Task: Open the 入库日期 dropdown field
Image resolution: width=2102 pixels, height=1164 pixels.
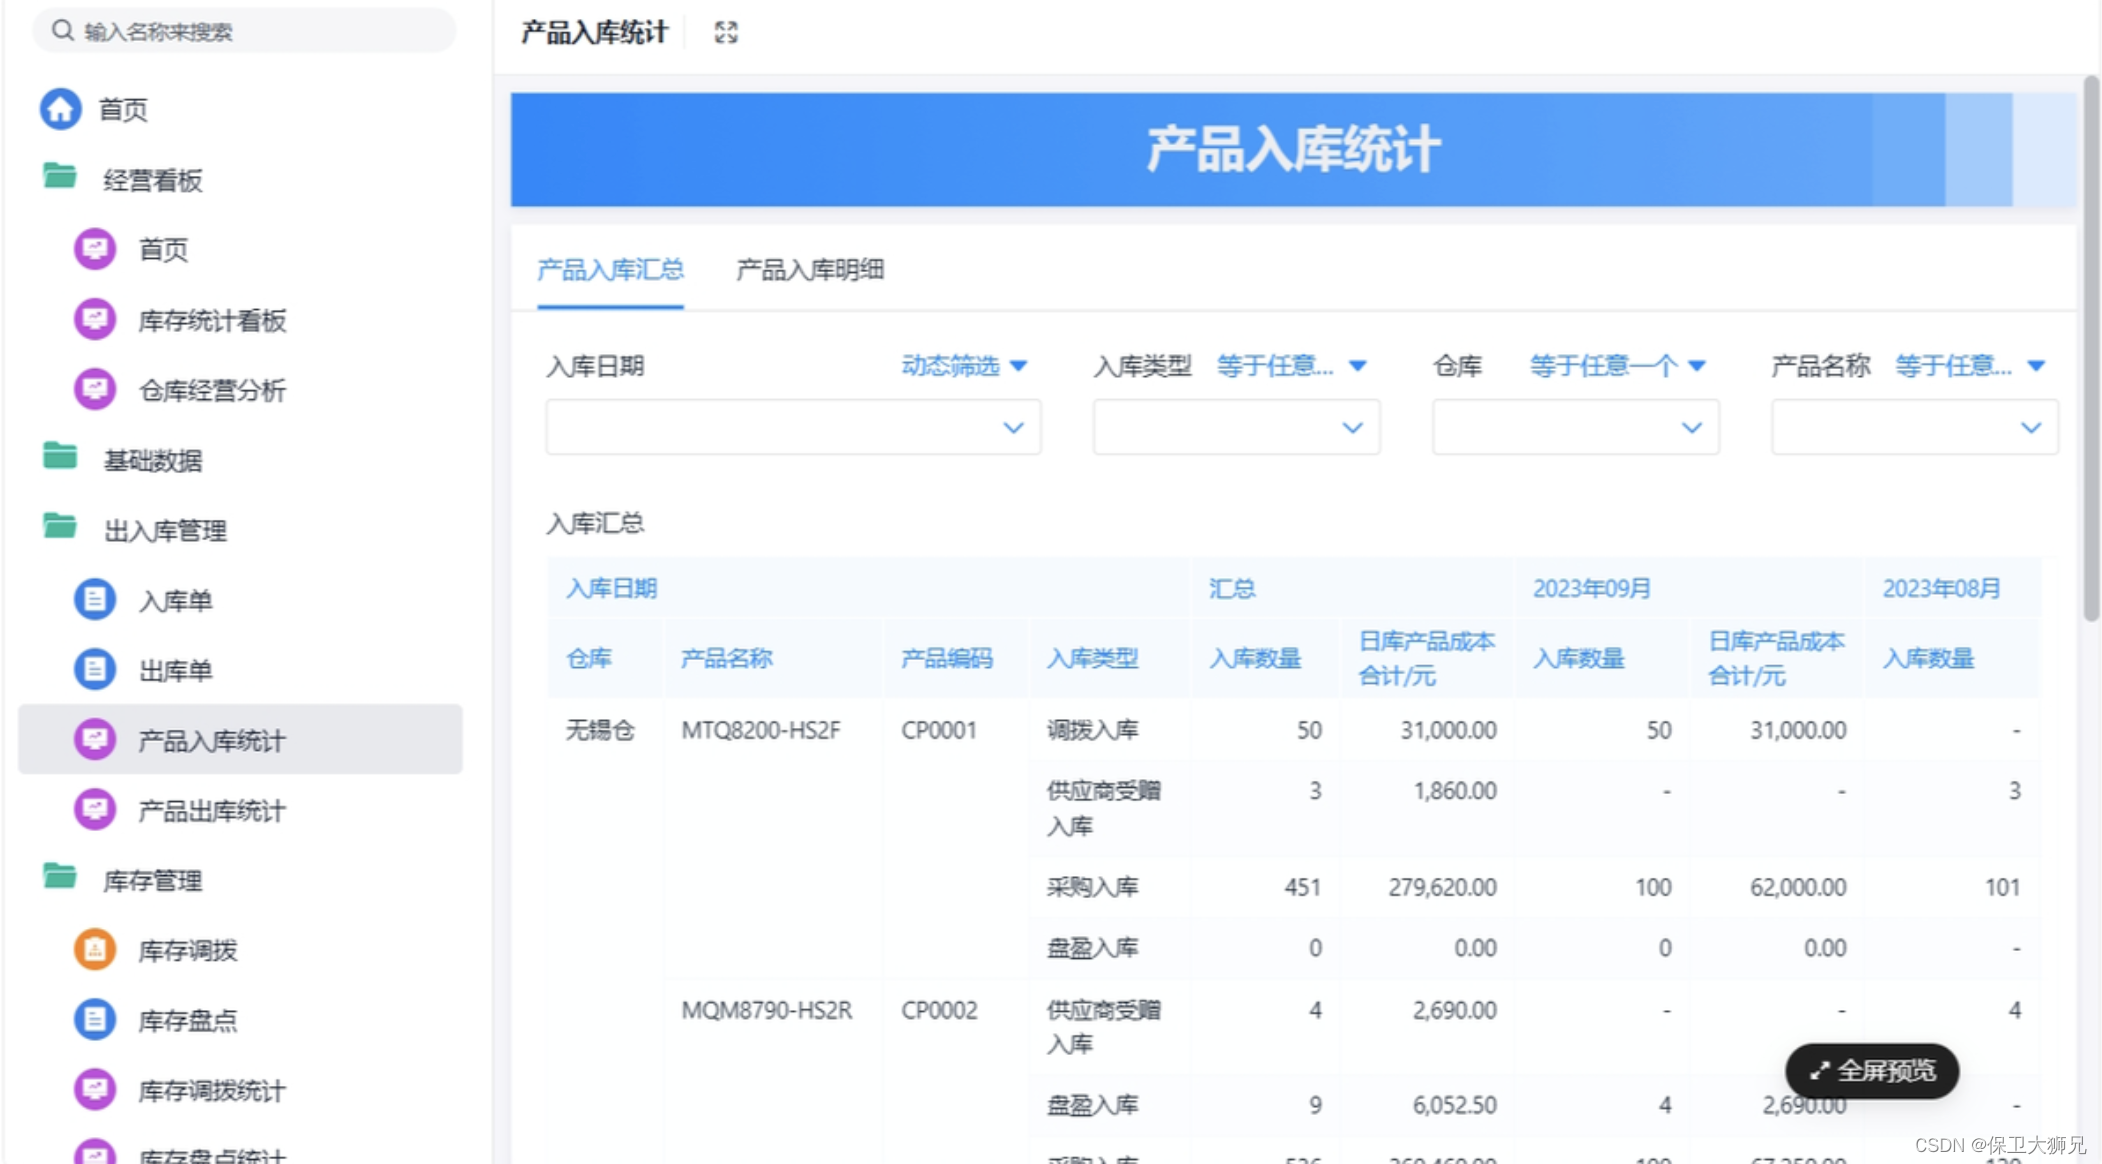Action: [x=792, y=428]
